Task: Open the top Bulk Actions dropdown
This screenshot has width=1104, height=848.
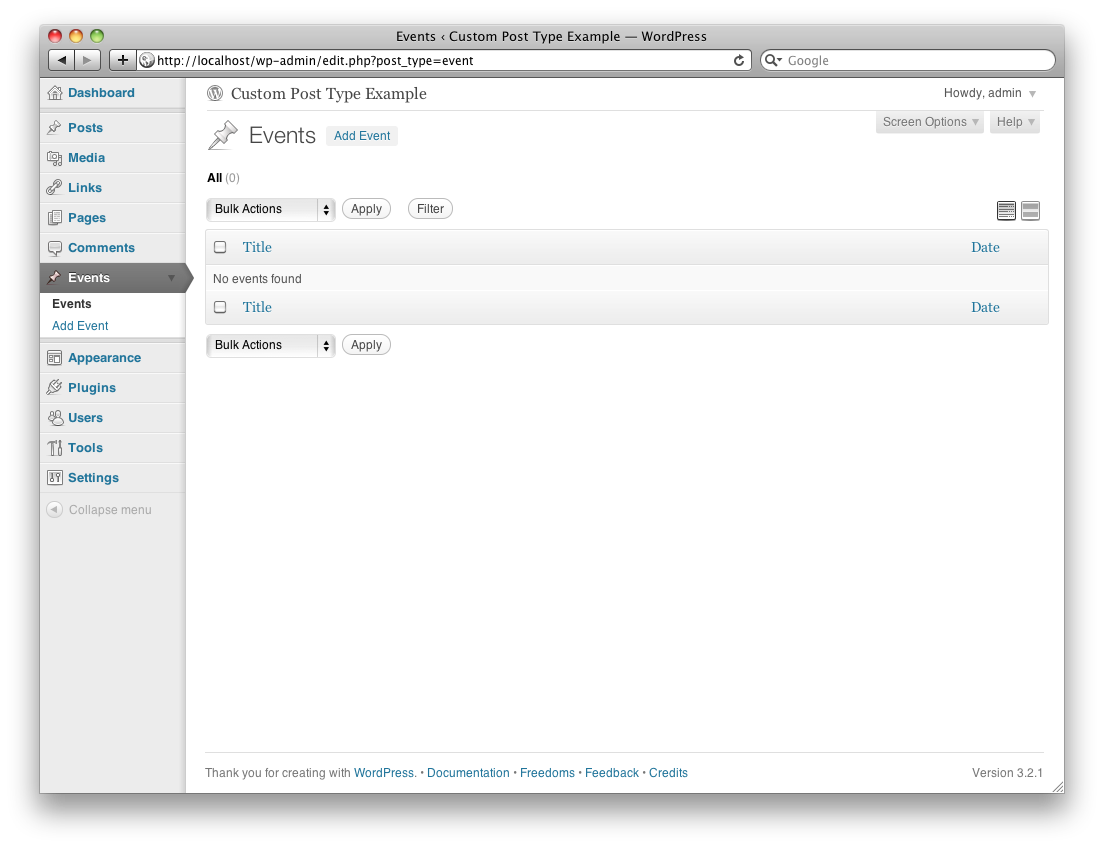Action: [x=270, y=209]
